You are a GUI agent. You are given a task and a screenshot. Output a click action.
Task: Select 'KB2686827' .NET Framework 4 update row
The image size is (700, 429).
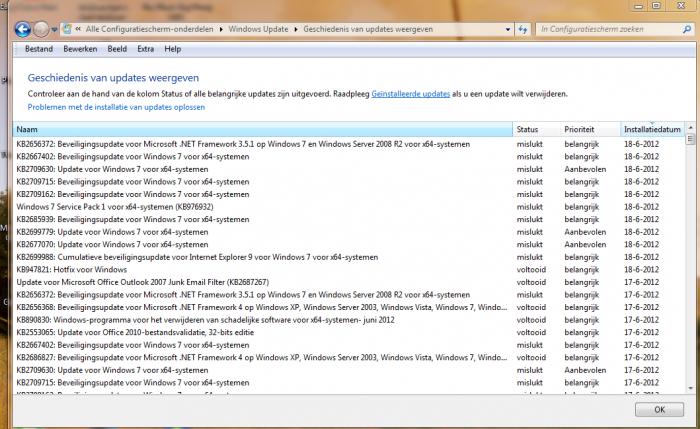tap(262, 358)
